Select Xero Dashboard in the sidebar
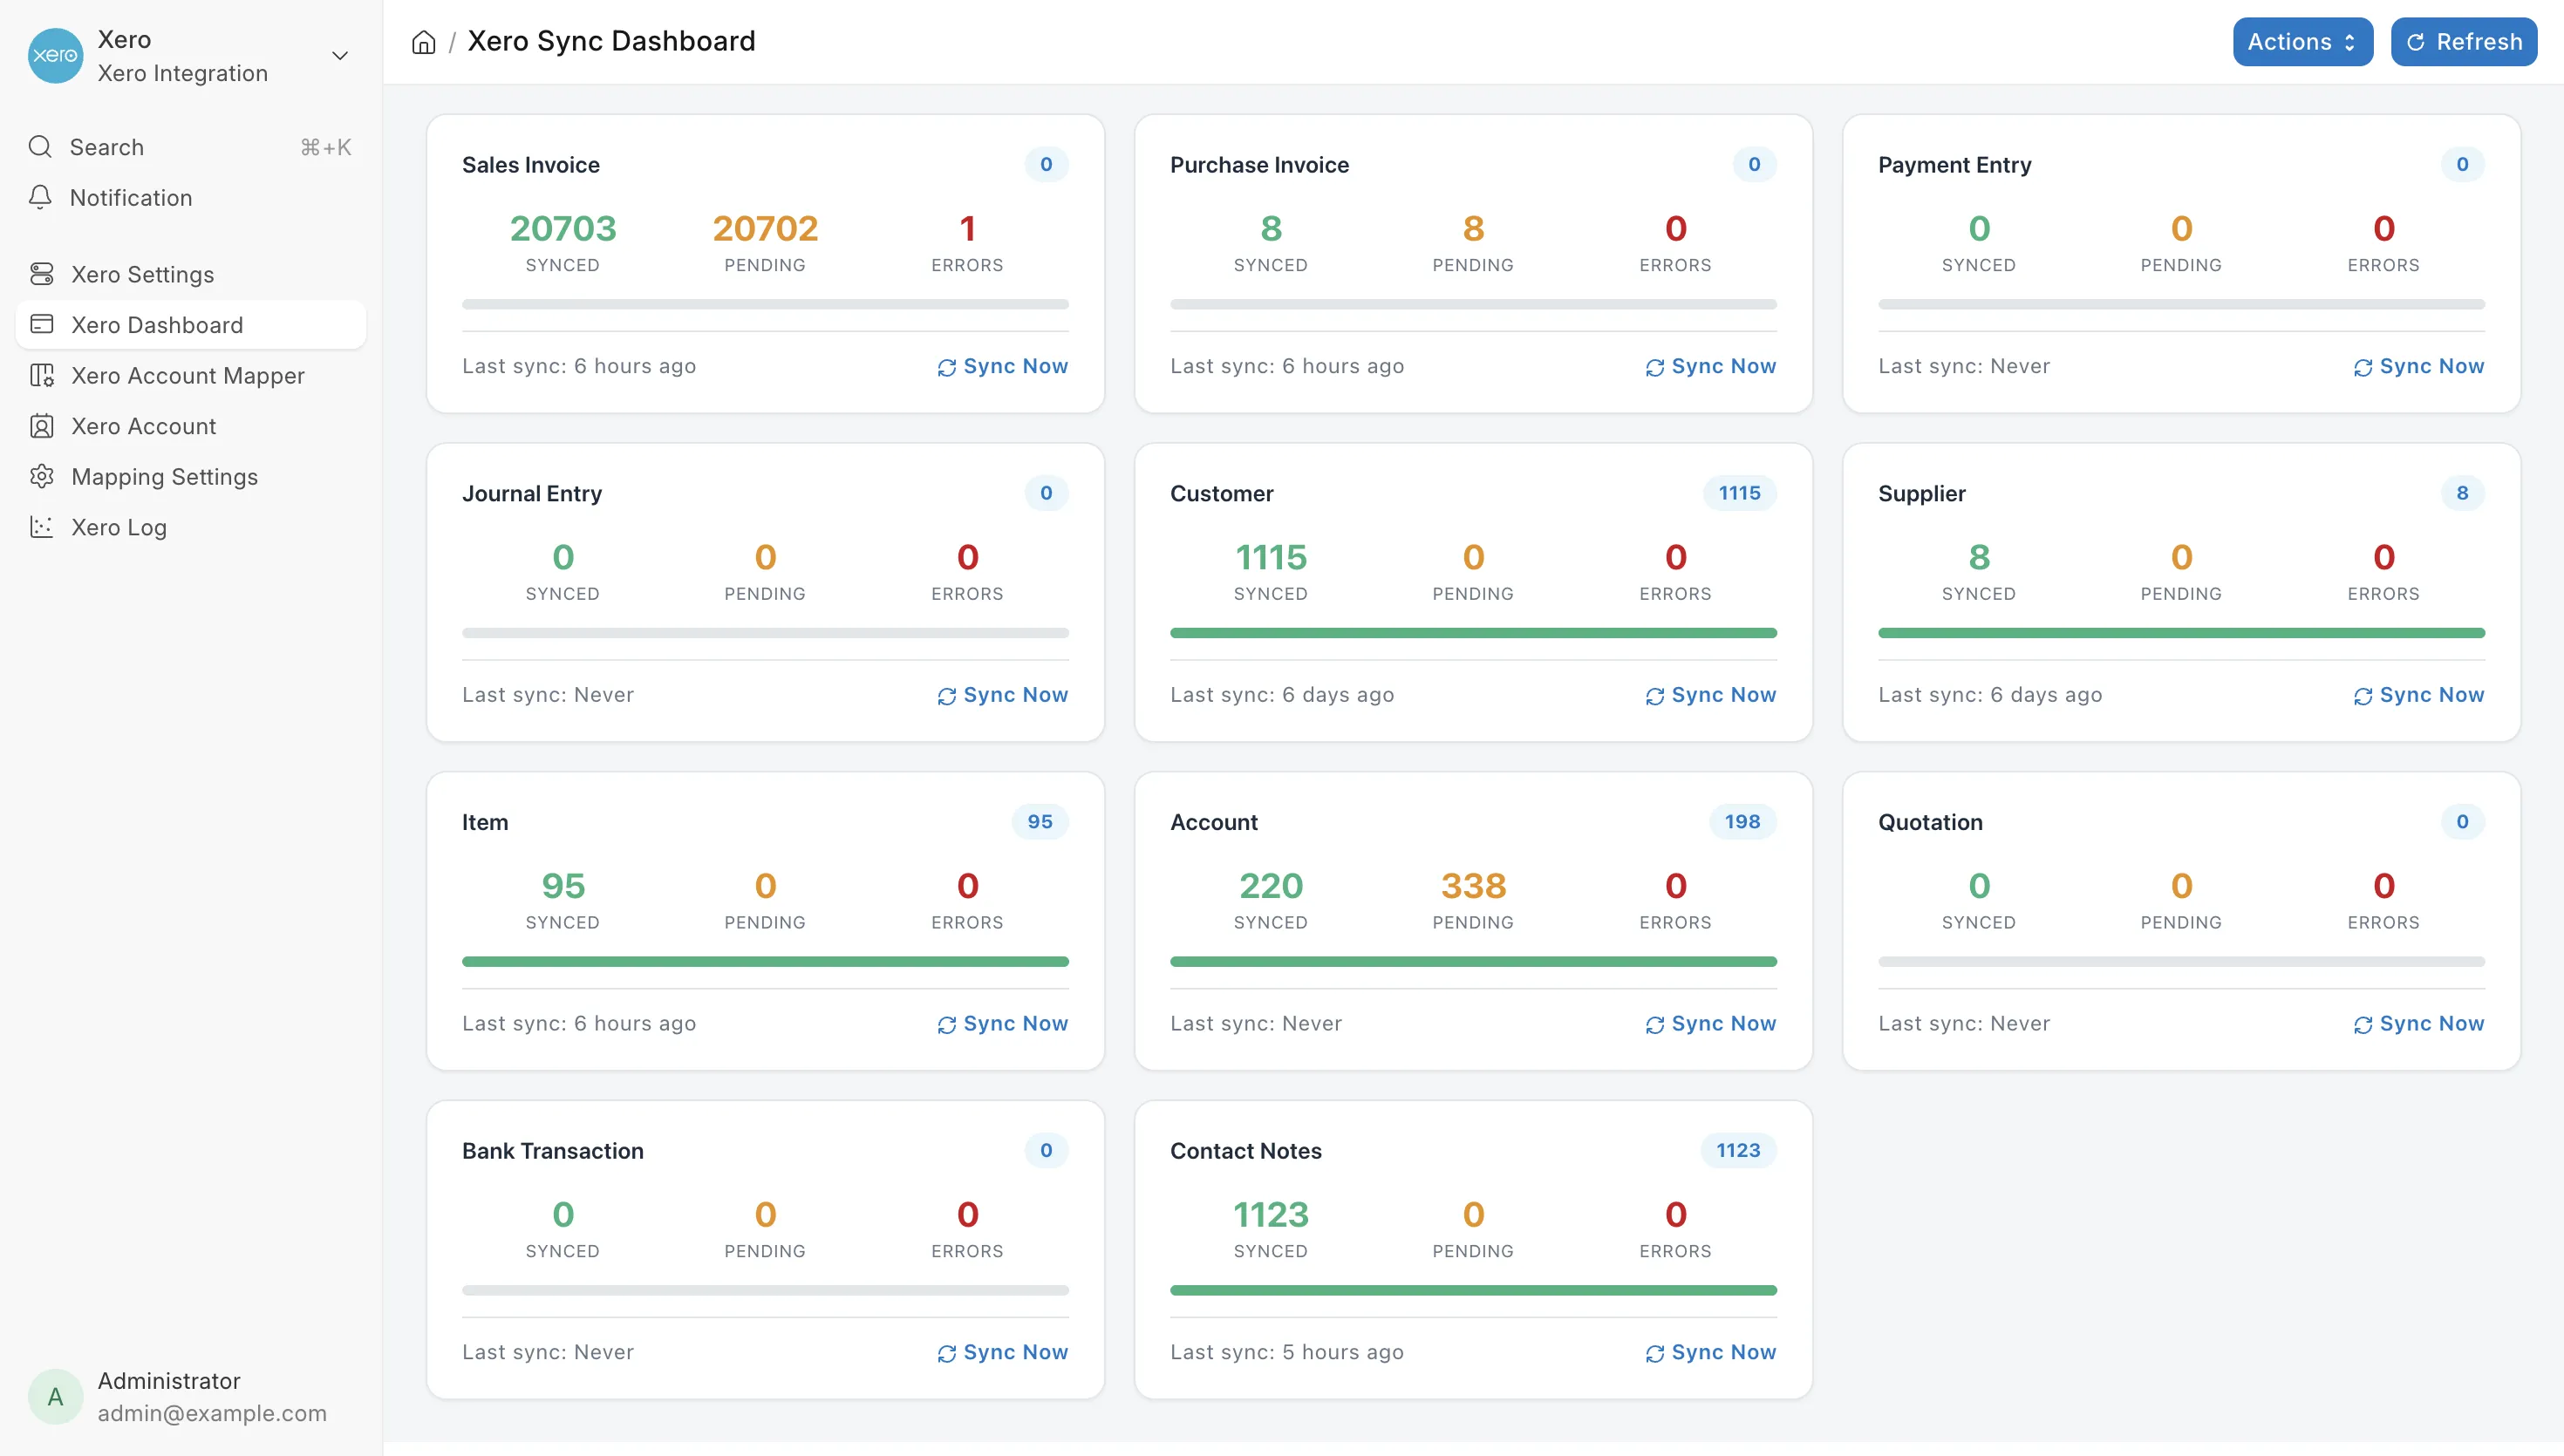 point(191,325)
